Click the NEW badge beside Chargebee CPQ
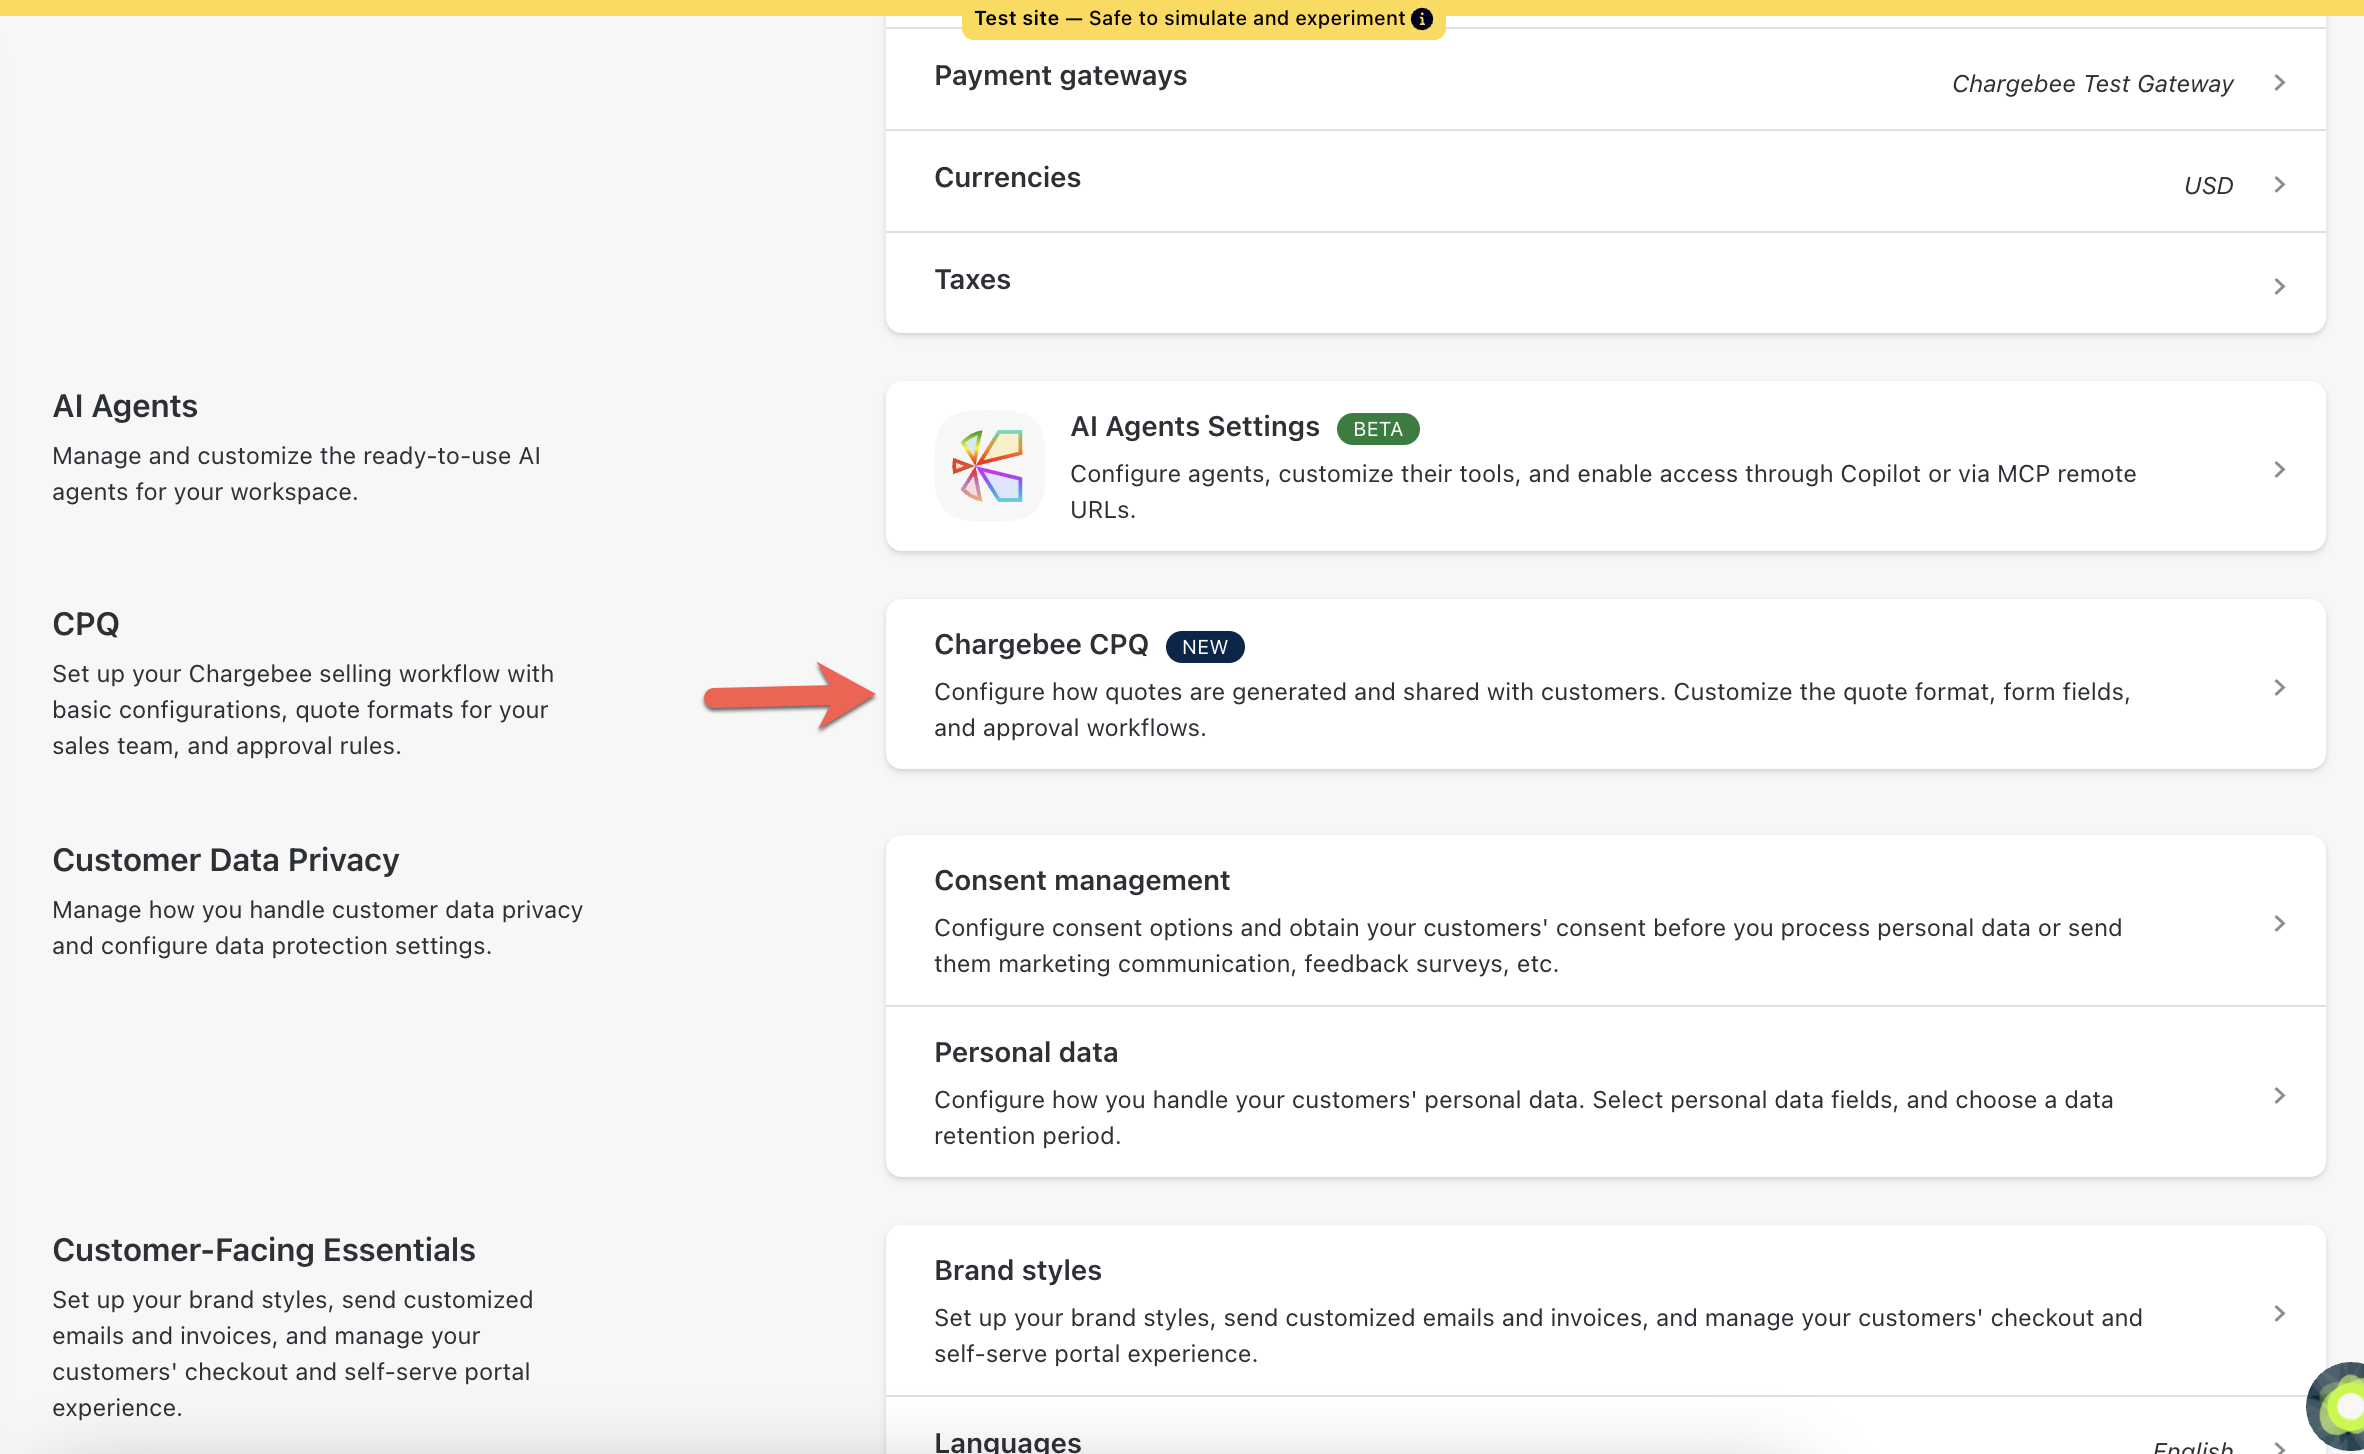Screen dimensions: 2364x1454 pyautogui.click(x=1204, y=647)
